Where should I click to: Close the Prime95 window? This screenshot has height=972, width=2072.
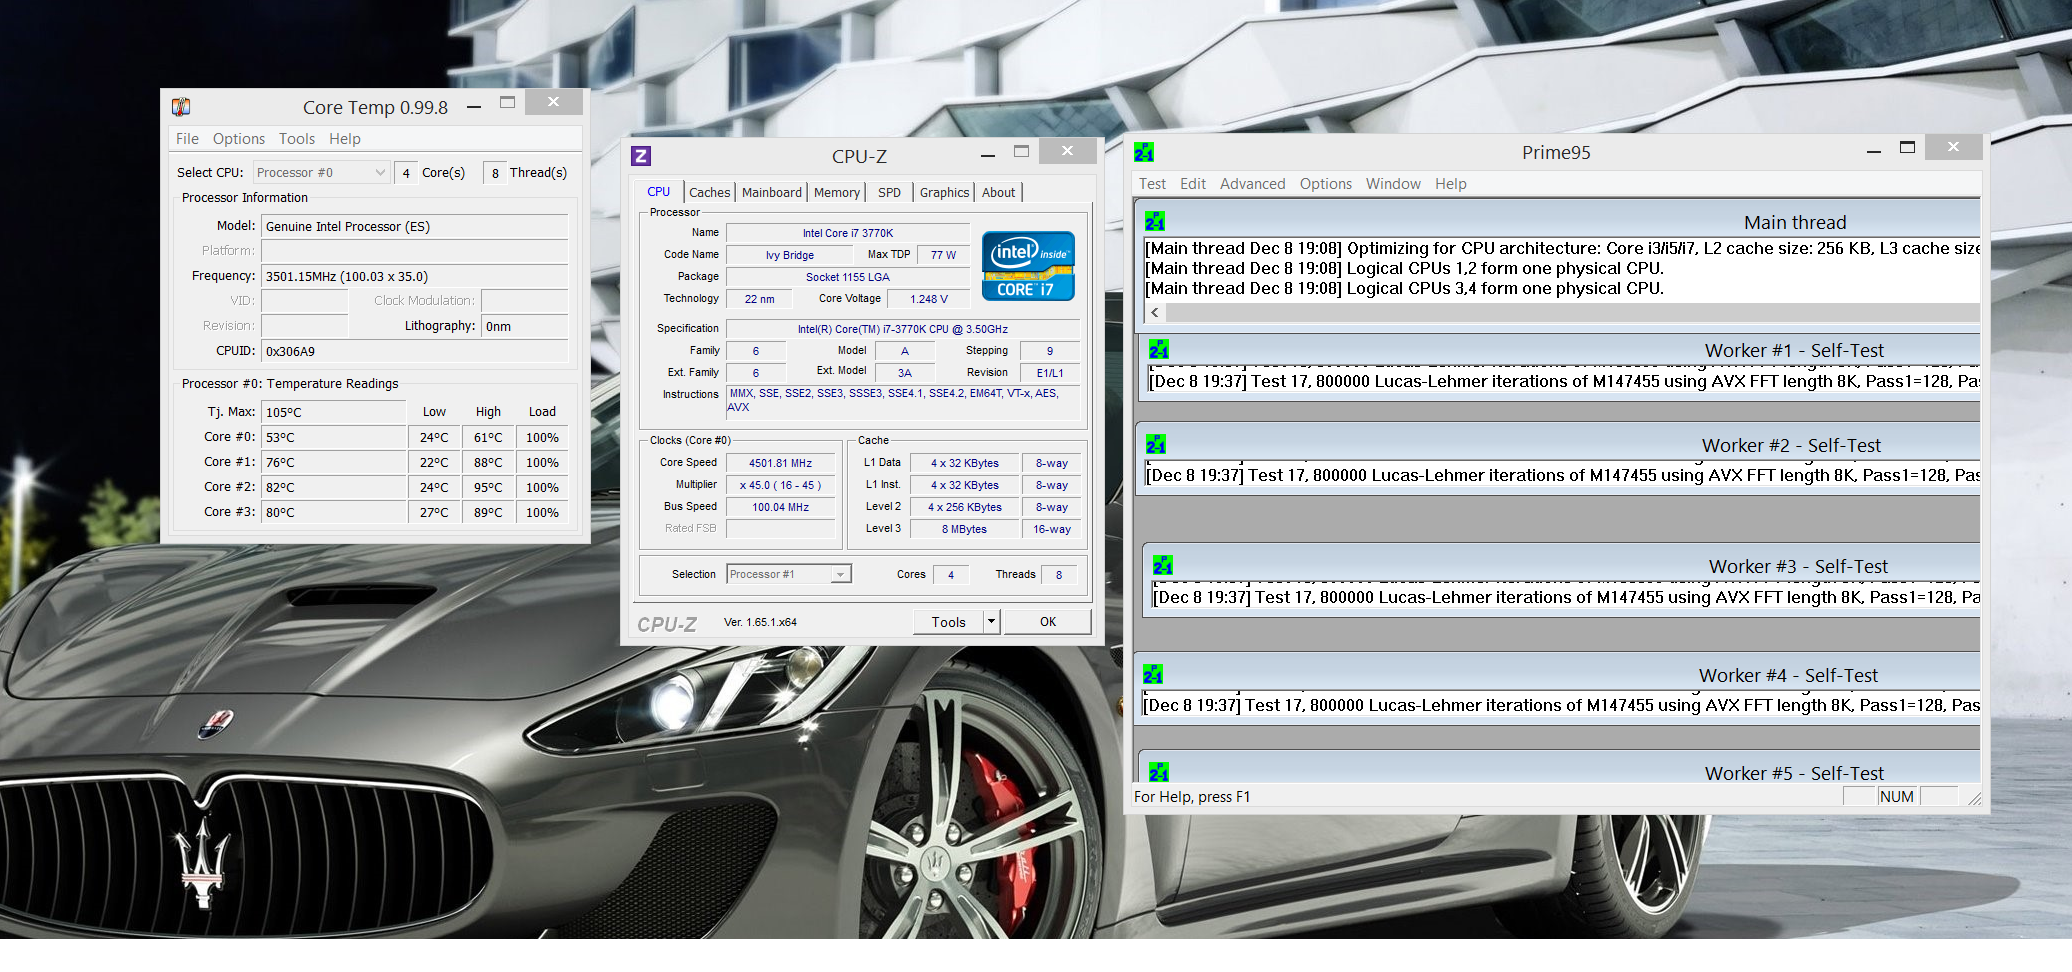click(x=1953, y=147)
